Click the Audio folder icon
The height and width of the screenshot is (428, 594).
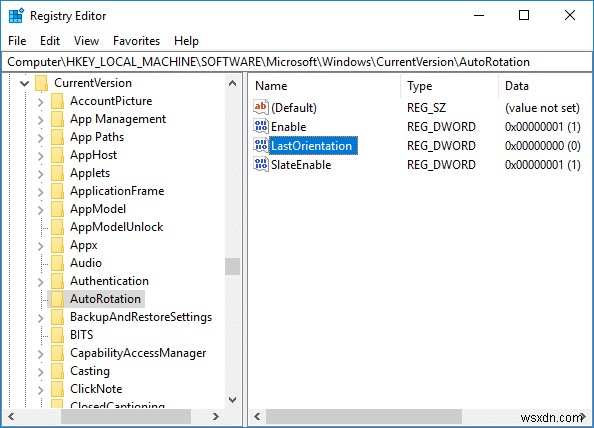point(57,263)
